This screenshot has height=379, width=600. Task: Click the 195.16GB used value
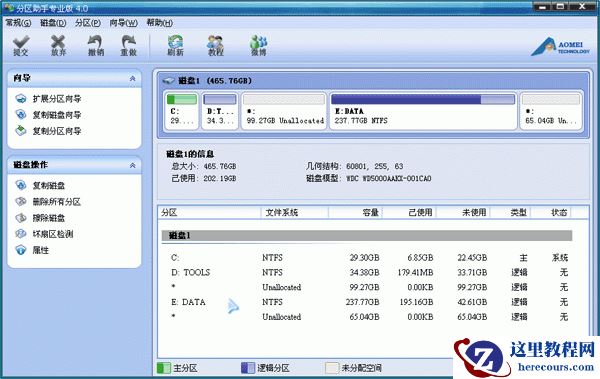coord(416,302)
